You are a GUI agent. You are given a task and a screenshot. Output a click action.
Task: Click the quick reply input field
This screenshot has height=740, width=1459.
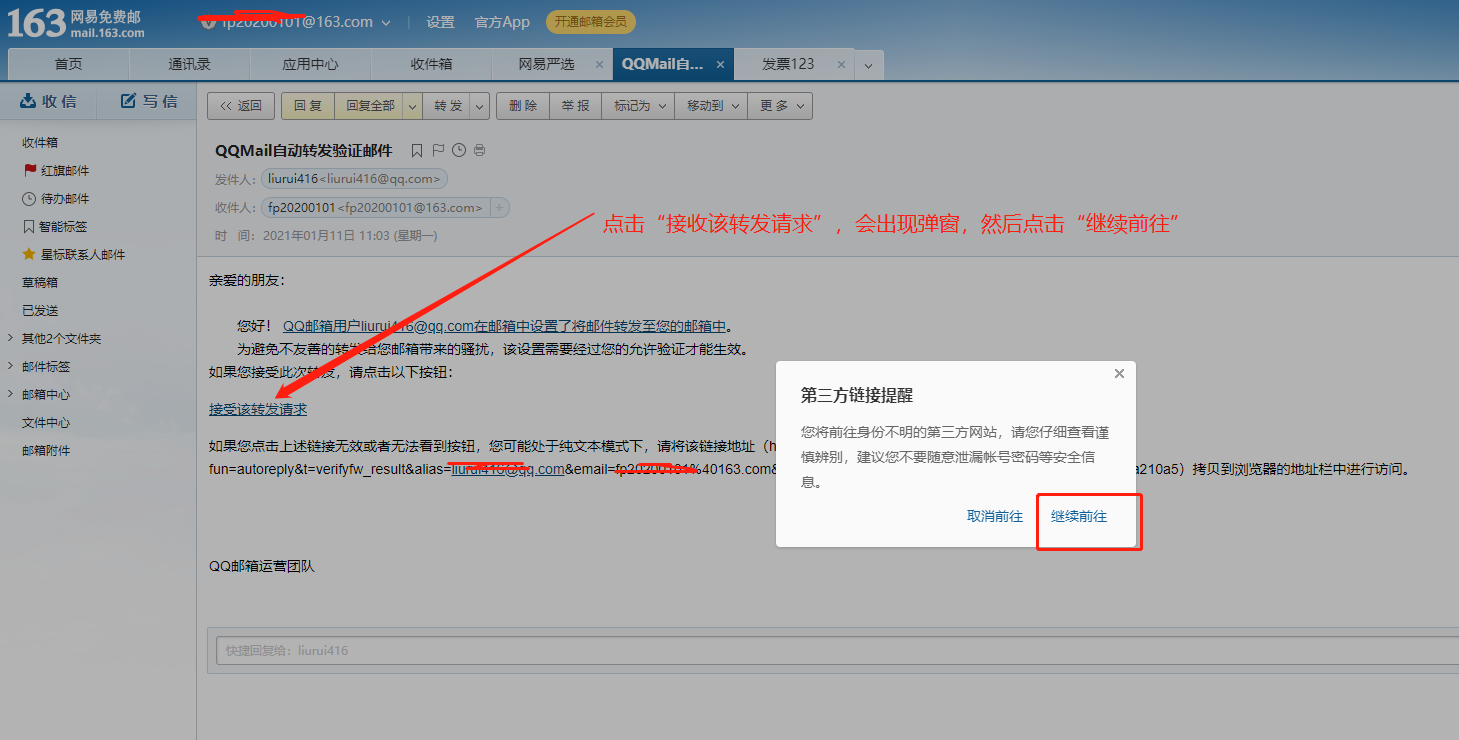point(837,651)
